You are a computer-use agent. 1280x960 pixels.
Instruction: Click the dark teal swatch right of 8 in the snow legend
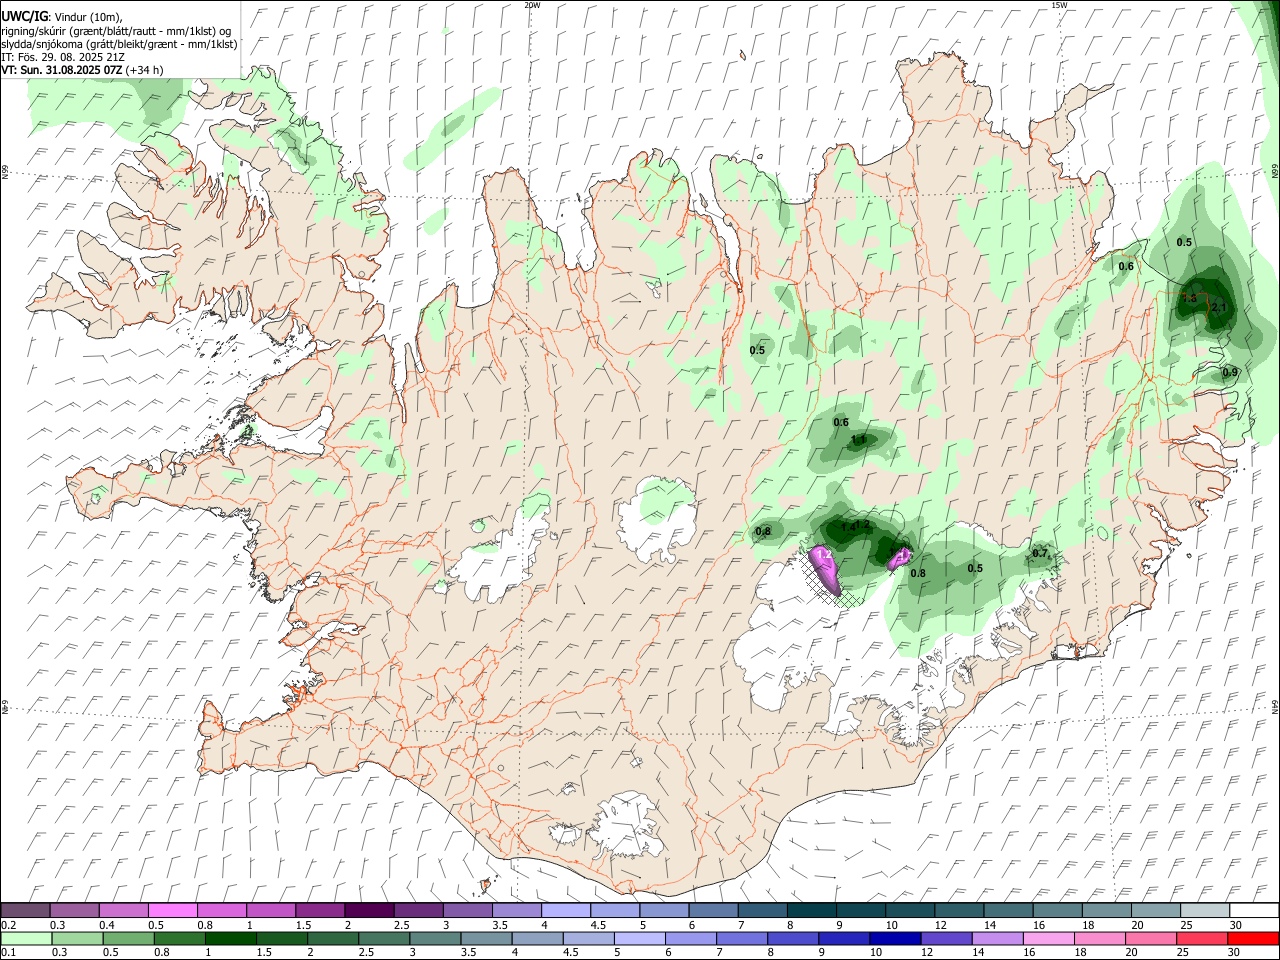[x=811, y=910]
